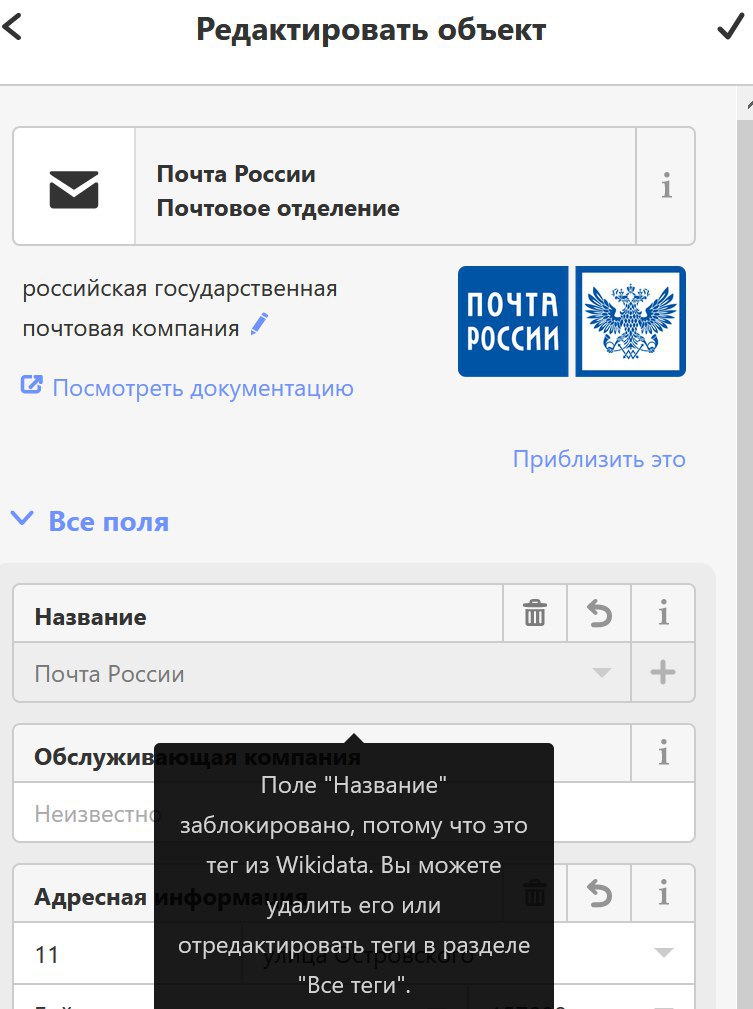Click the Приблизить это link
This screenshot has width=753, height=1009.
tap(599, 459)
